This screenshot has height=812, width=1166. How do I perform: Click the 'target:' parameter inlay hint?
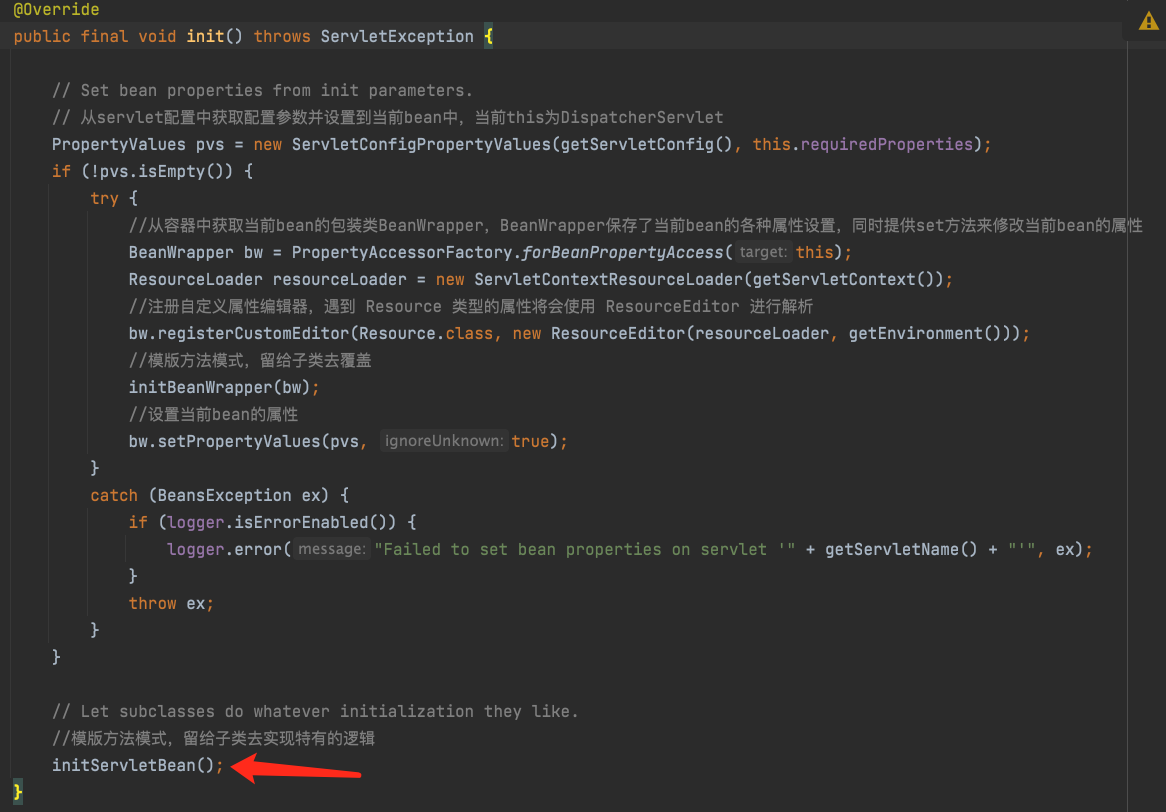click(x=763, y=252)
